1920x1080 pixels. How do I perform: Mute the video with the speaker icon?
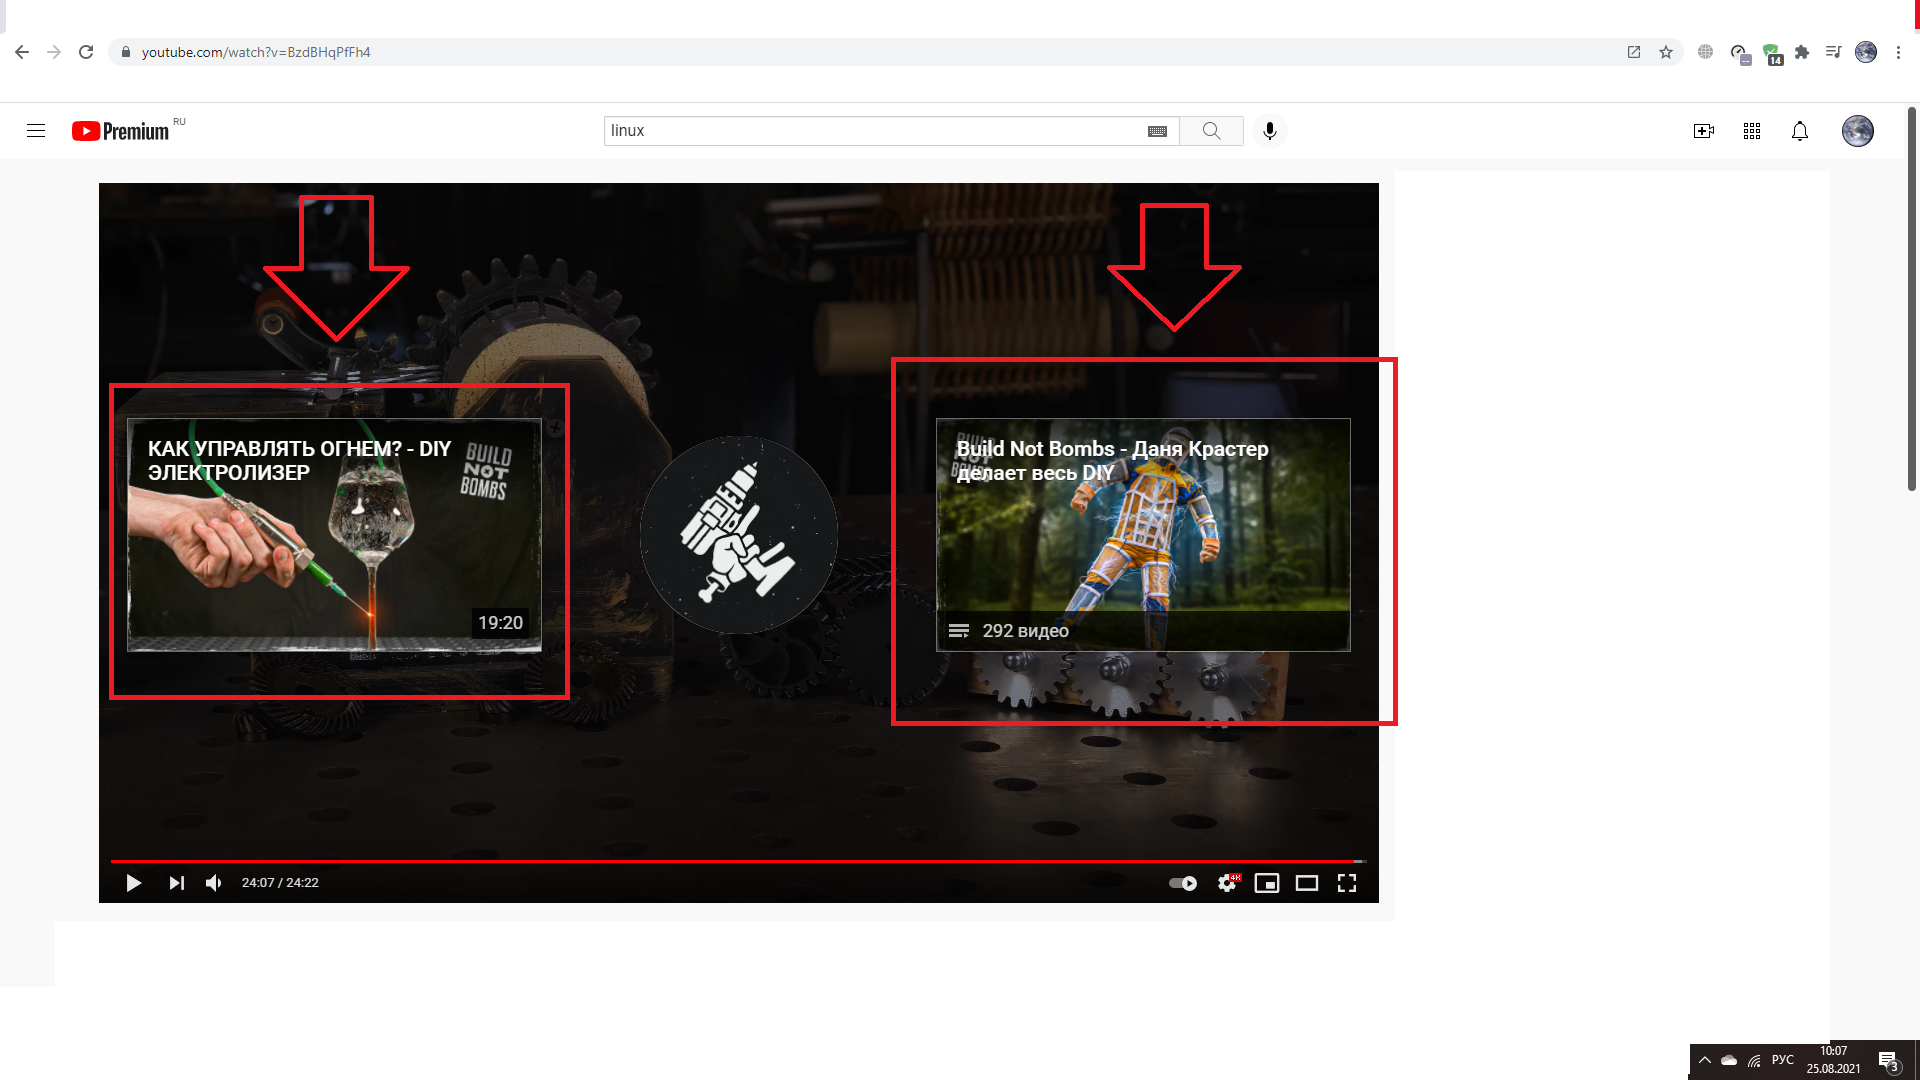(x=214, y=883)
